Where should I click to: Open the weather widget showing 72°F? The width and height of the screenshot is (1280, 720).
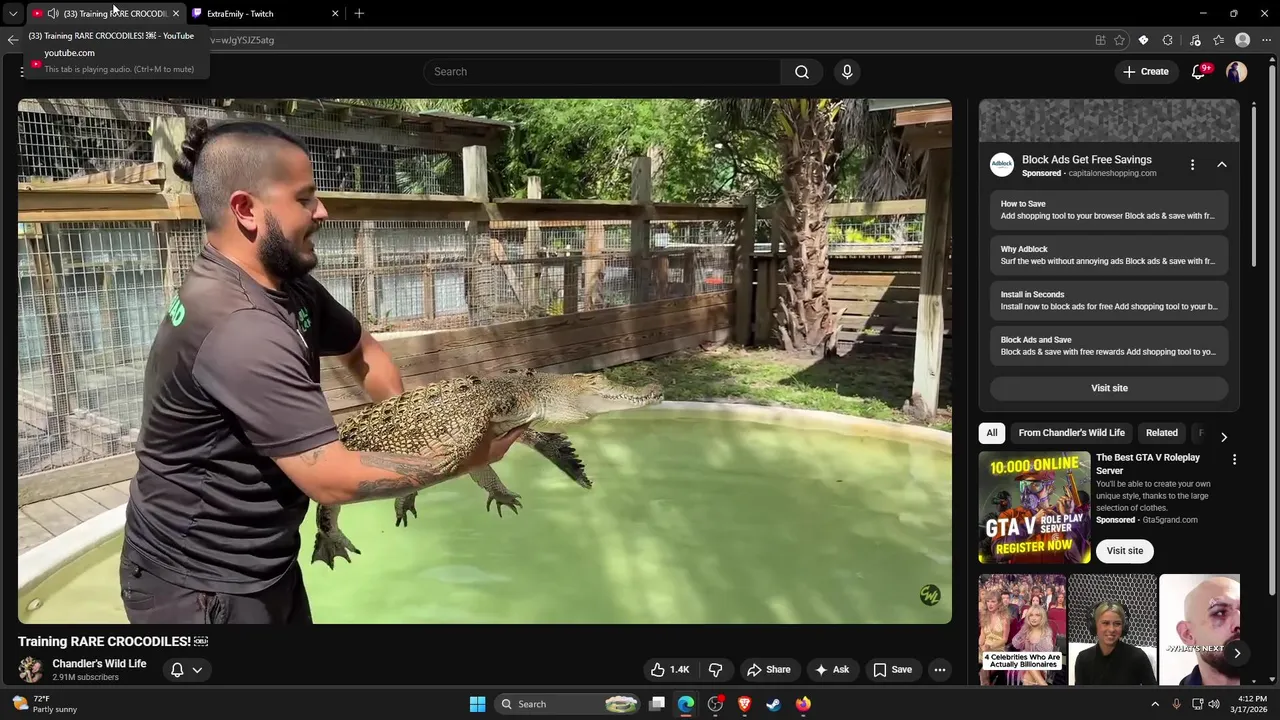click(x=42, y=704)
